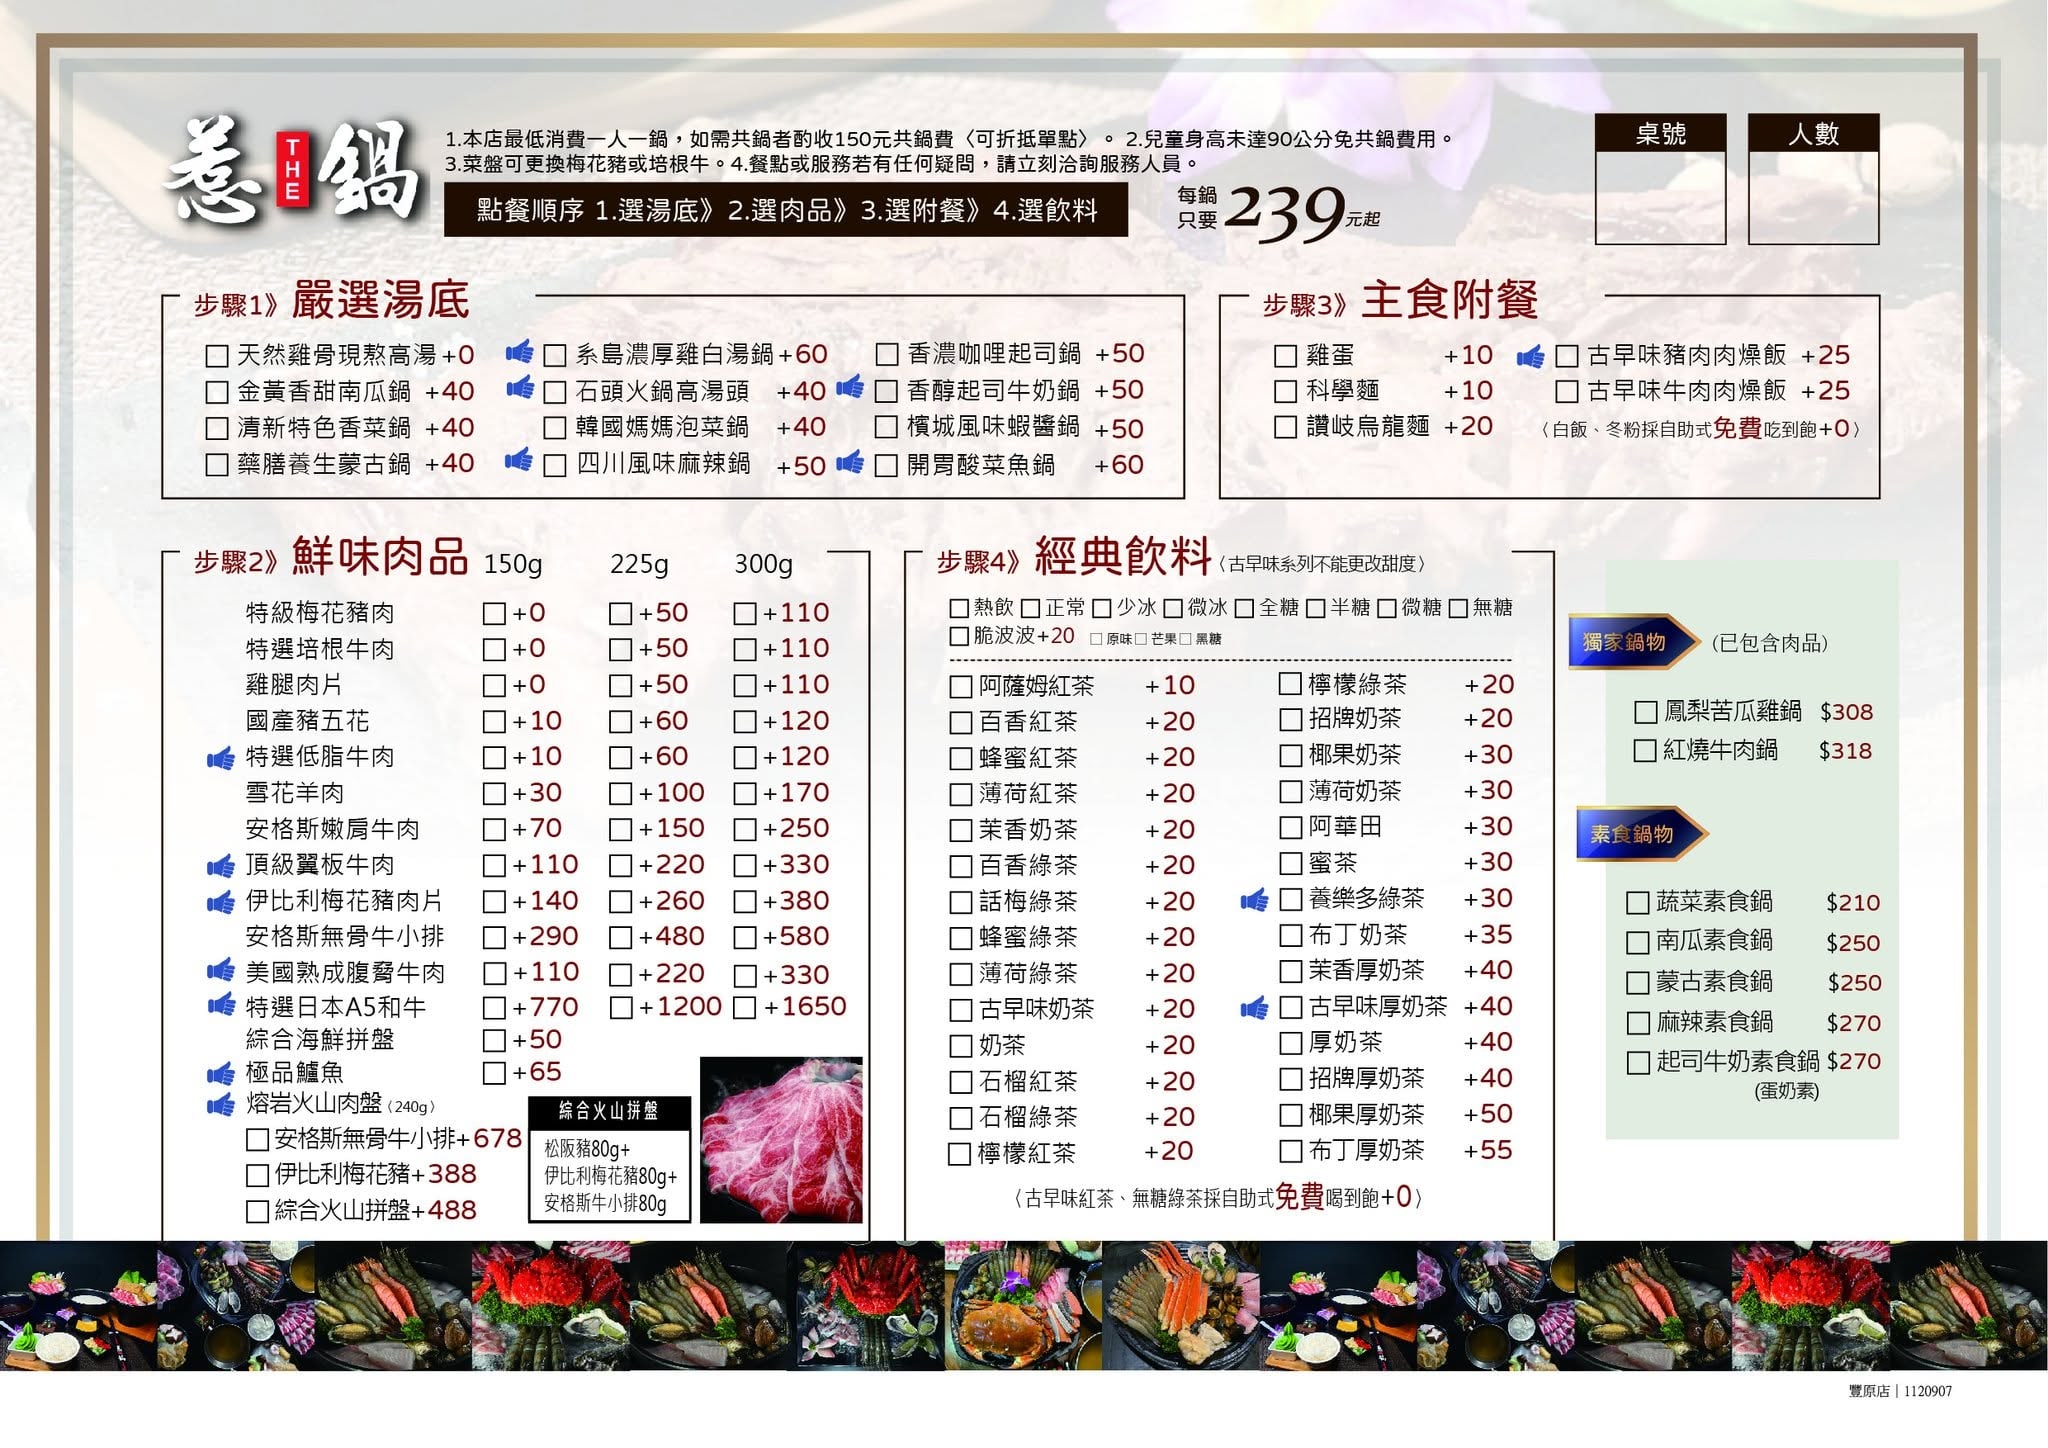The height and width of the screenshot is (1448, 2048).
Task: Tick the 起司牛奶素食鍋 $270 checkbox
Action: pos(1638,1063)
